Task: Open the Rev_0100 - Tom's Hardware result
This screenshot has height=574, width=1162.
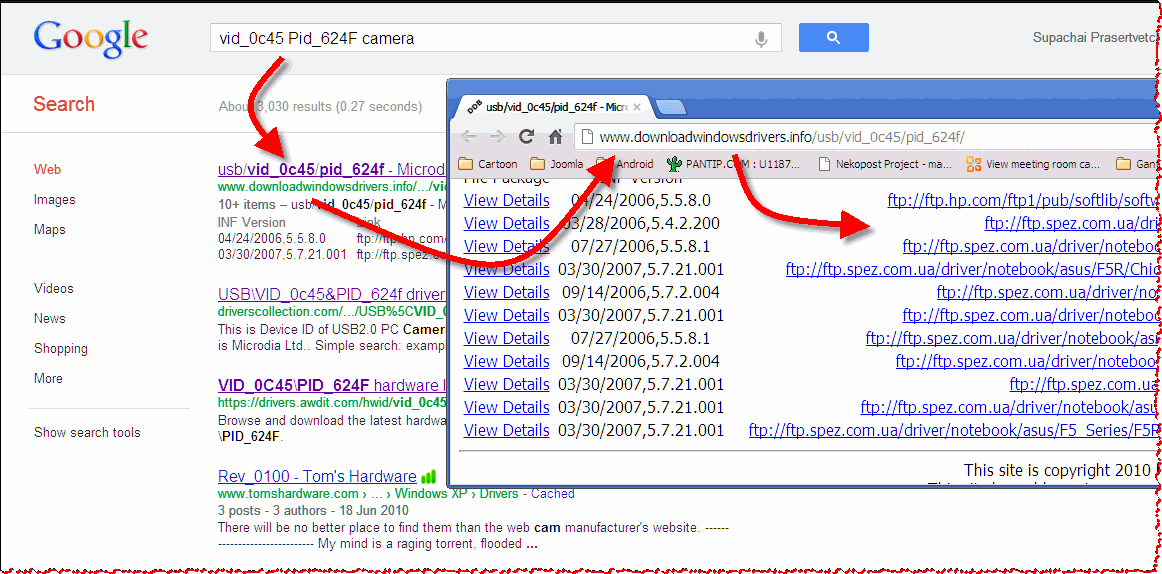Action: [x=317, y=477]
